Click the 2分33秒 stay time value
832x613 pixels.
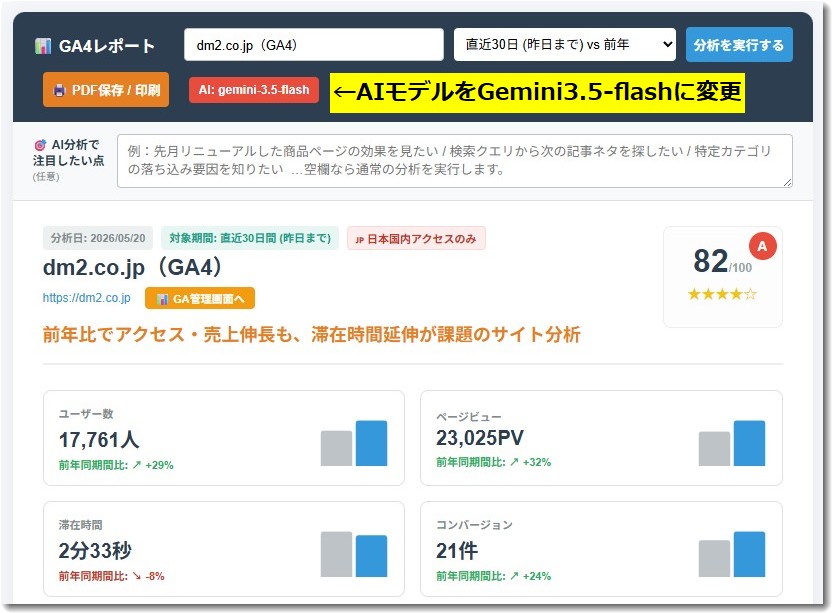[x=95, y=550]
